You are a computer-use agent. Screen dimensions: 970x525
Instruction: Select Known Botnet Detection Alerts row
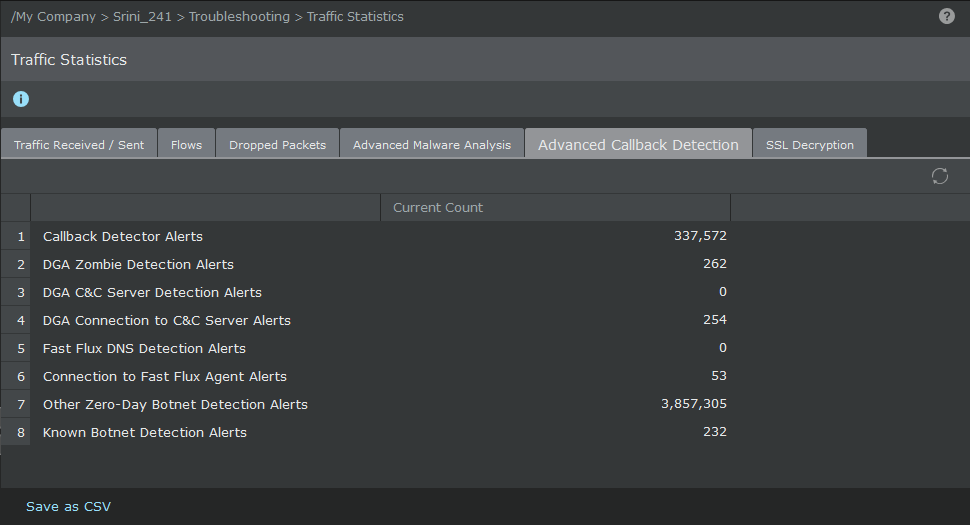point(485,432)
